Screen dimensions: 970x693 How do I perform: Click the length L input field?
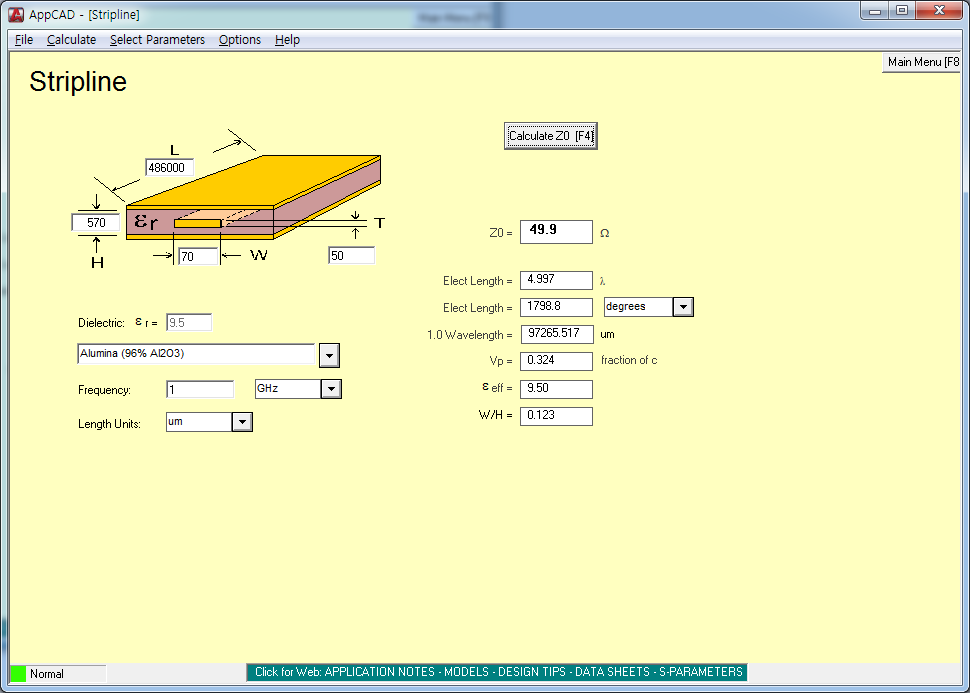pos(169,168)
